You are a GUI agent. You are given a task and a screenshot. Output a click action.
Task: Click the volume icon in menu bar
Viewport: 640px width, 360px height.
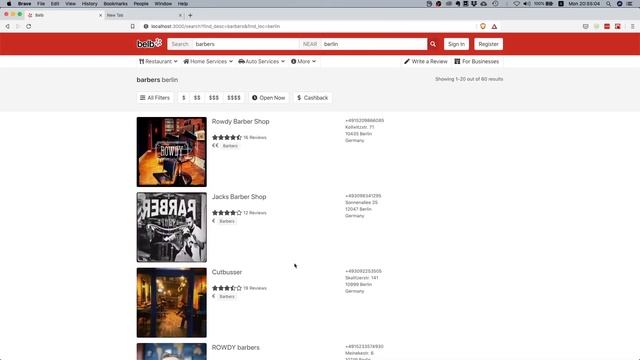[527, 4]
